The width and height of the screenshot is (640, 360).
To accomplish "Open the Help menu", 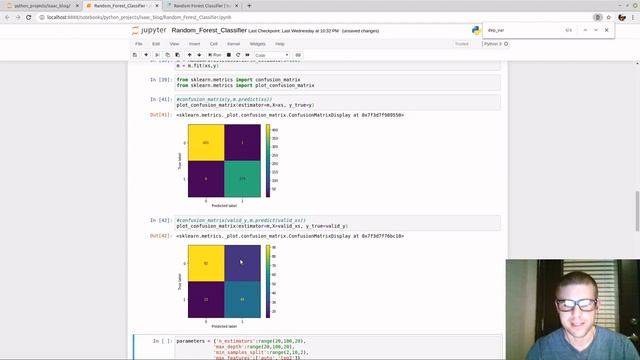I will coord(280,44).
